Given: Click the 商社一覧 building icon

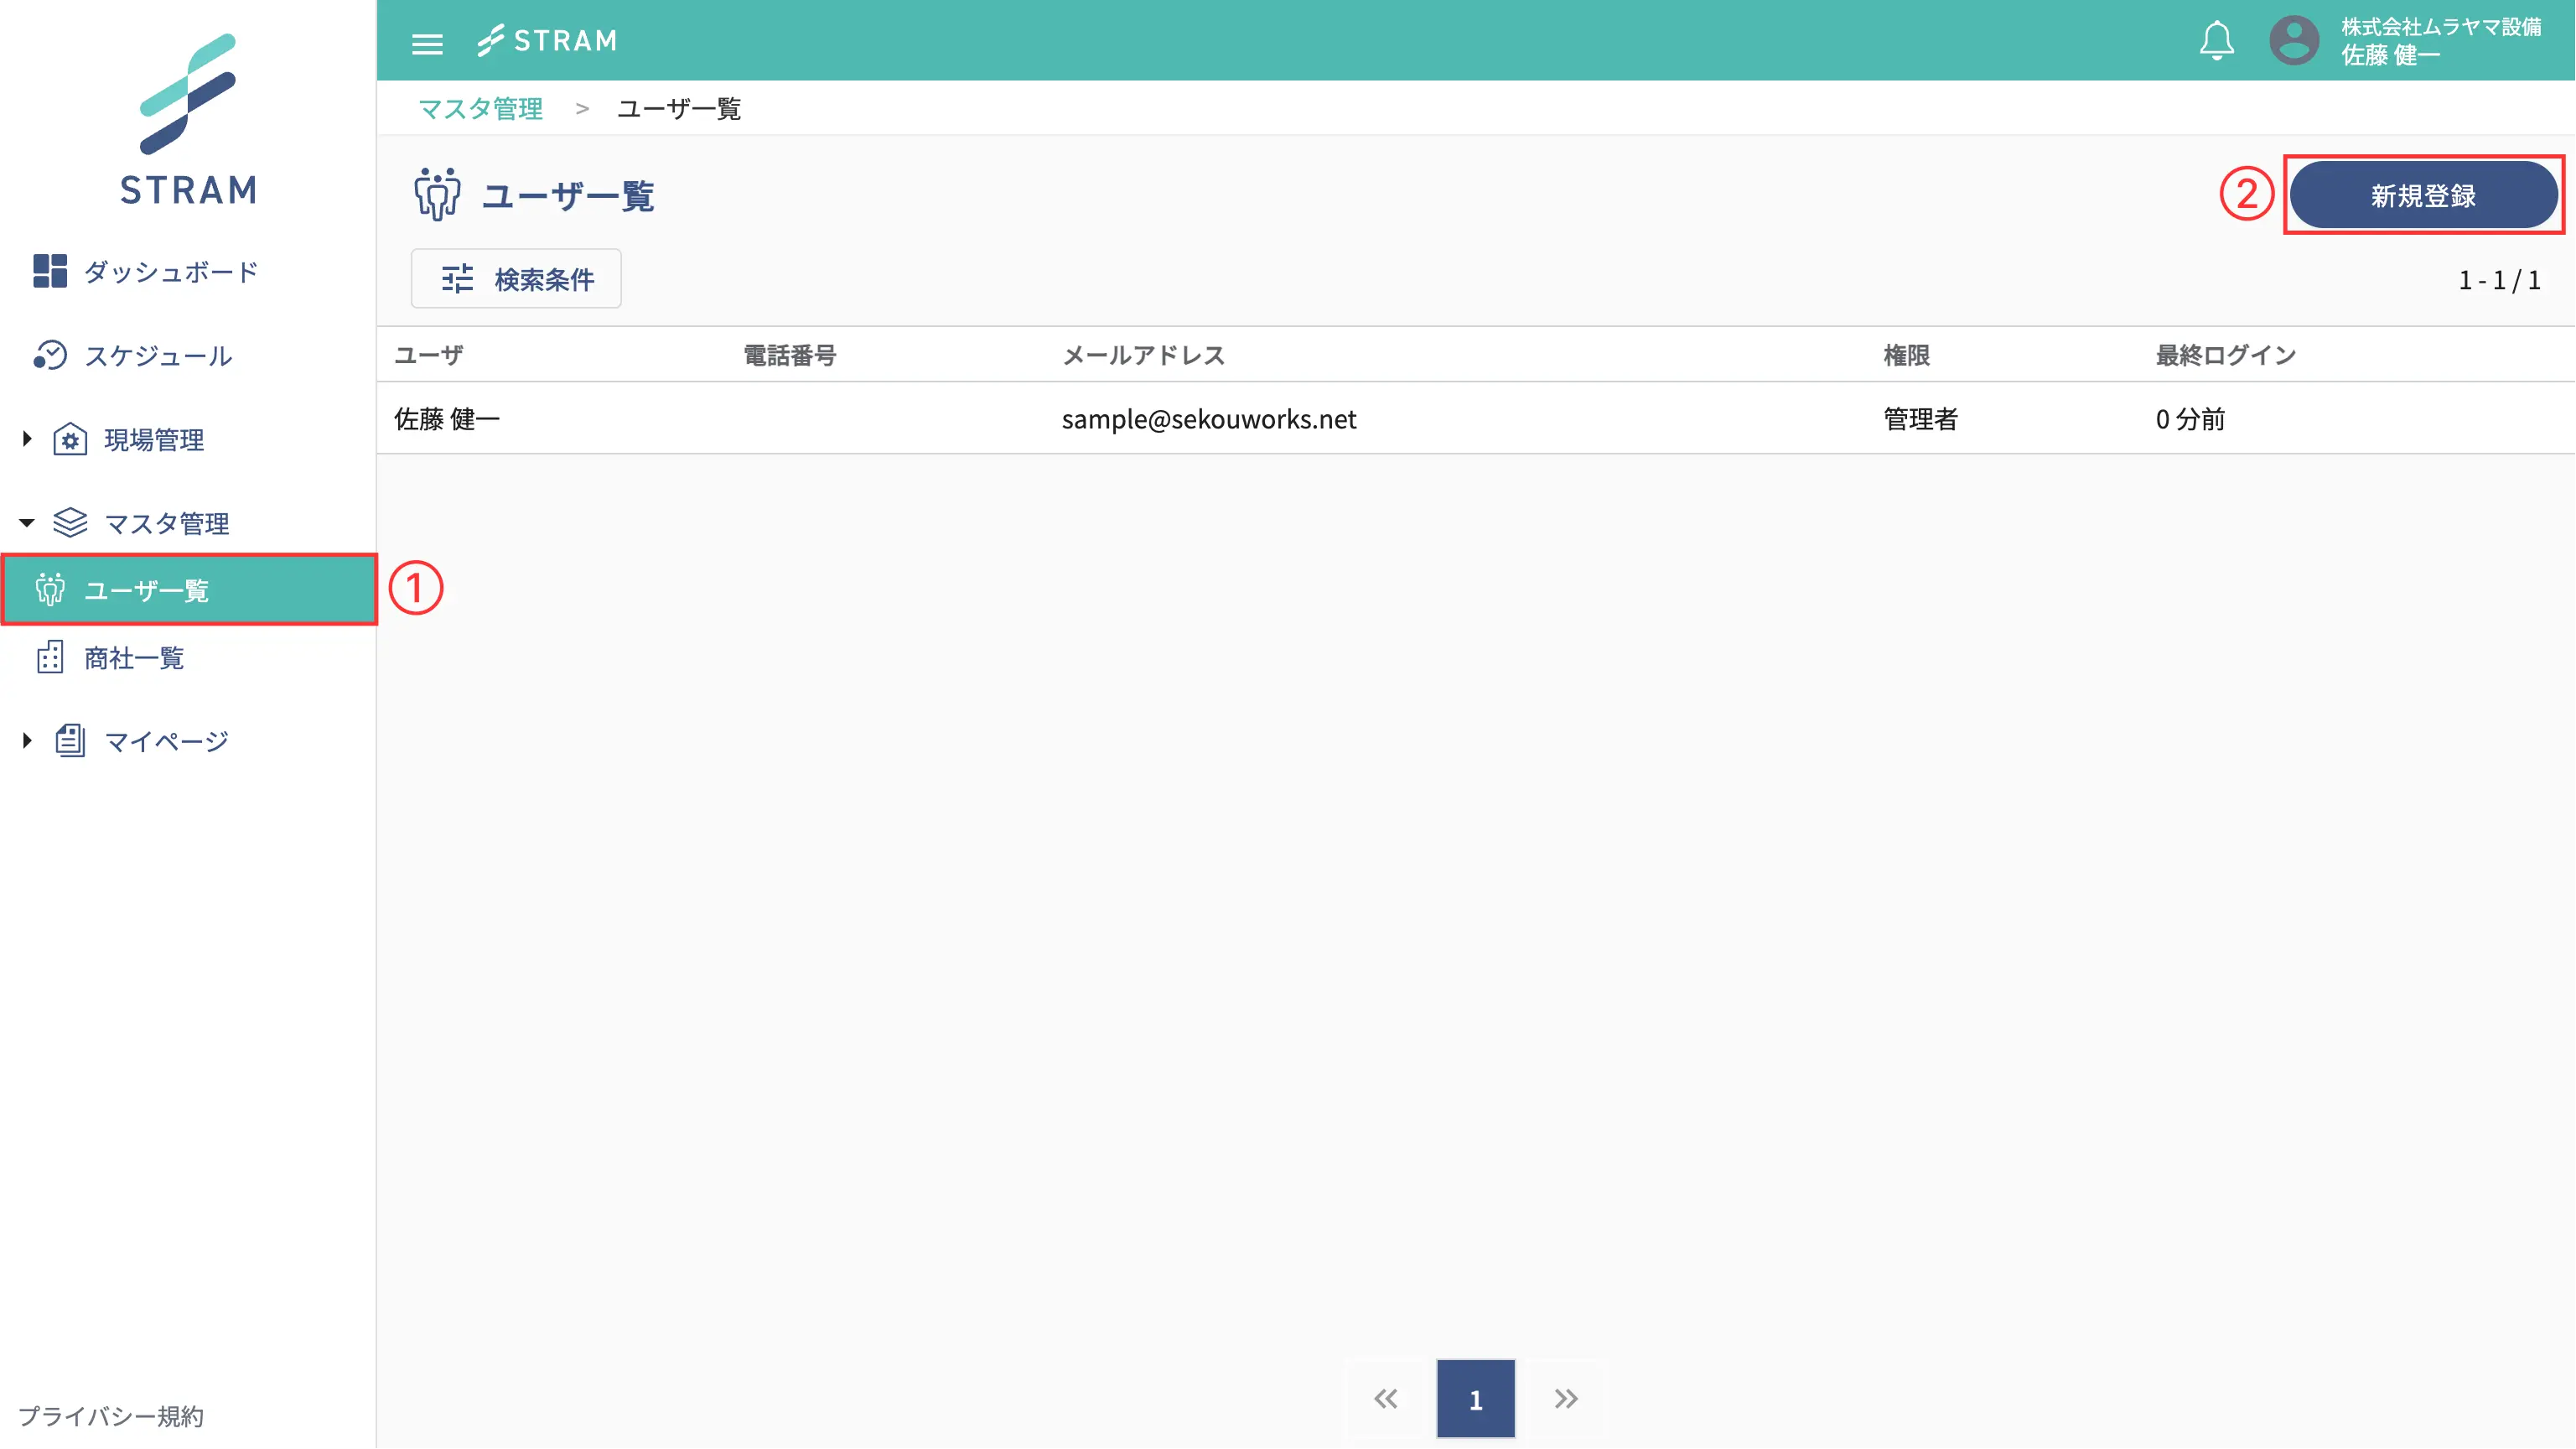Looking at the screenshot, I should tap(49, 657).
